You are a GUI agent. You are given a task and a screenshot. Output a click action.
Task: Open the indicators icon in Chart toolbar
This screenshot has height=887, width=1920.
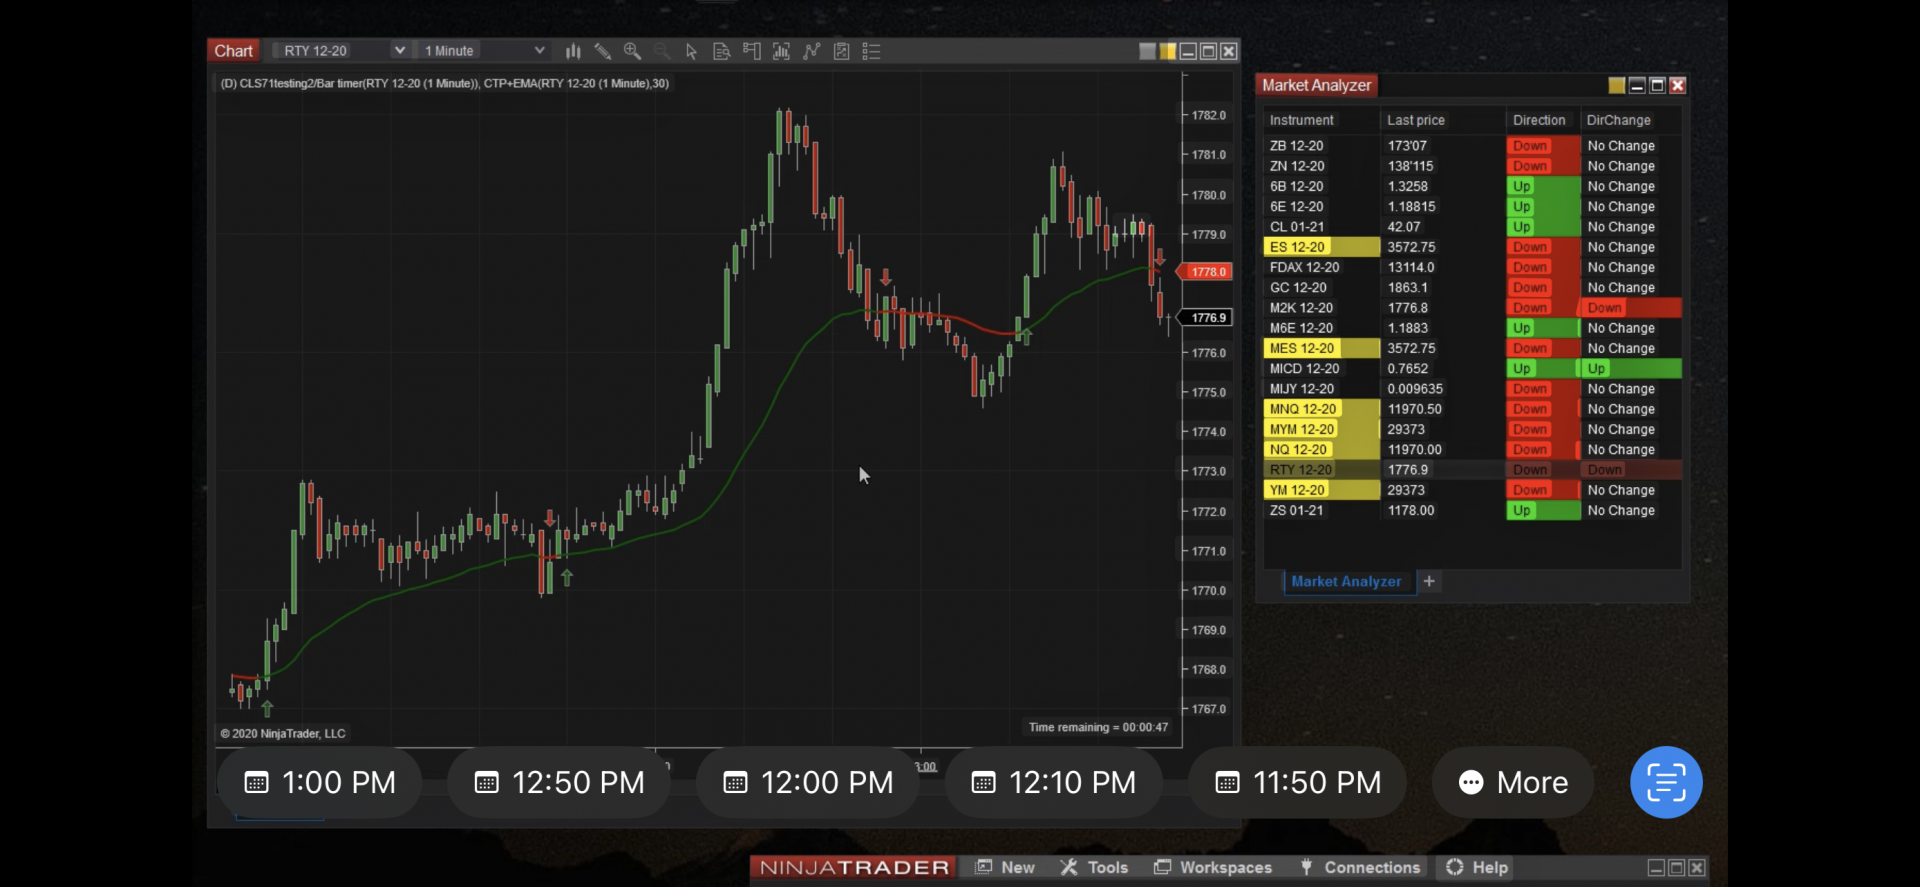[812, 51]
